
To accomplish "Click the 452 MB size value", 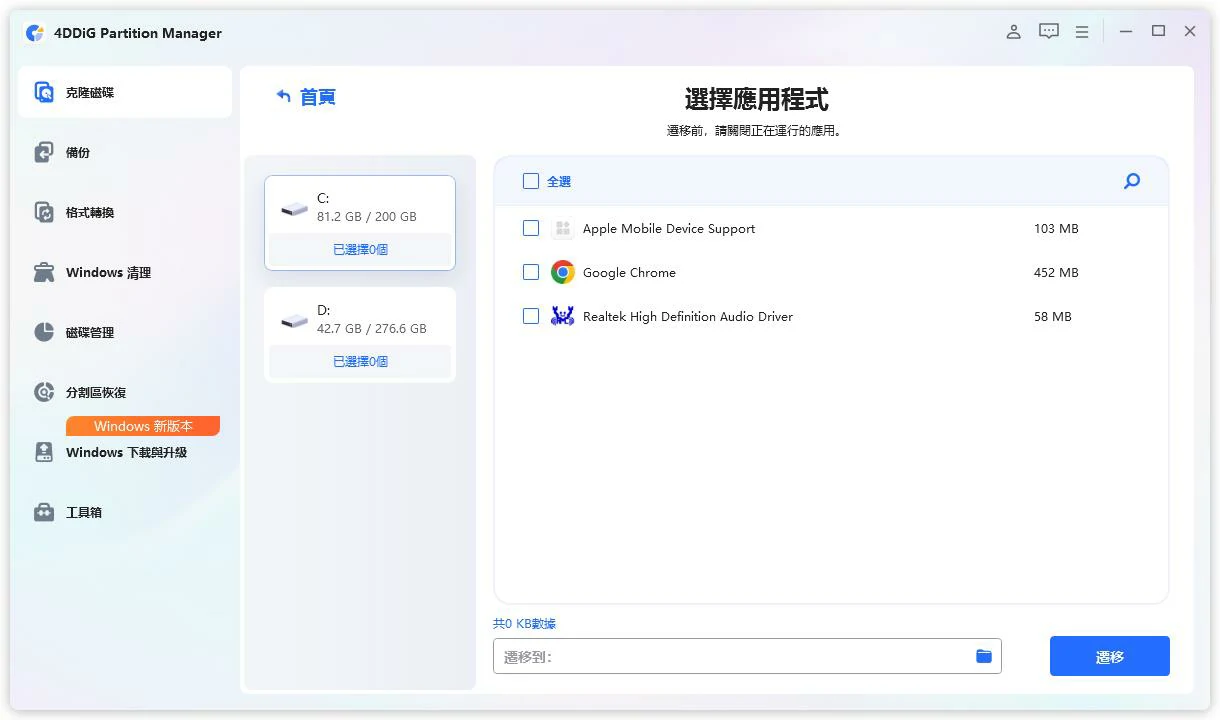I will [x=1056, y=272].
